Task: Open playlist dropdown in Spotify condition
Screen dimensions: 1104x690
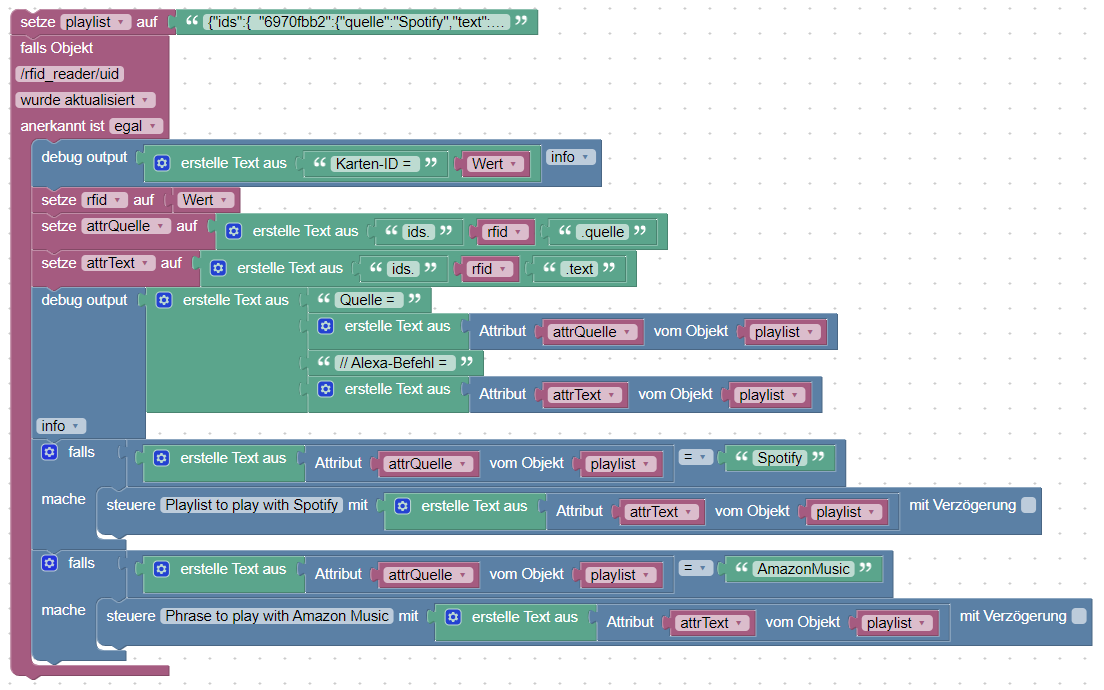Action: 621,464
